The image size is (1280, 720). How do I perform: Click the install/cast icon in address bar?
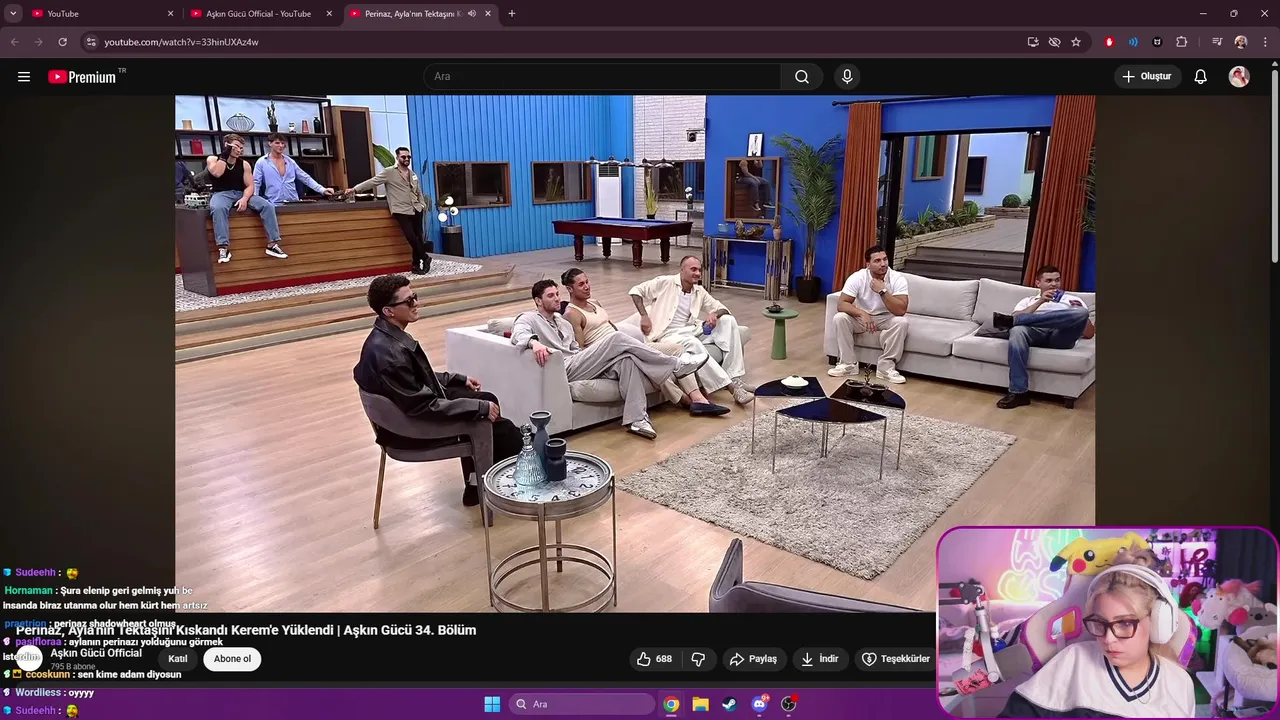1033,42
